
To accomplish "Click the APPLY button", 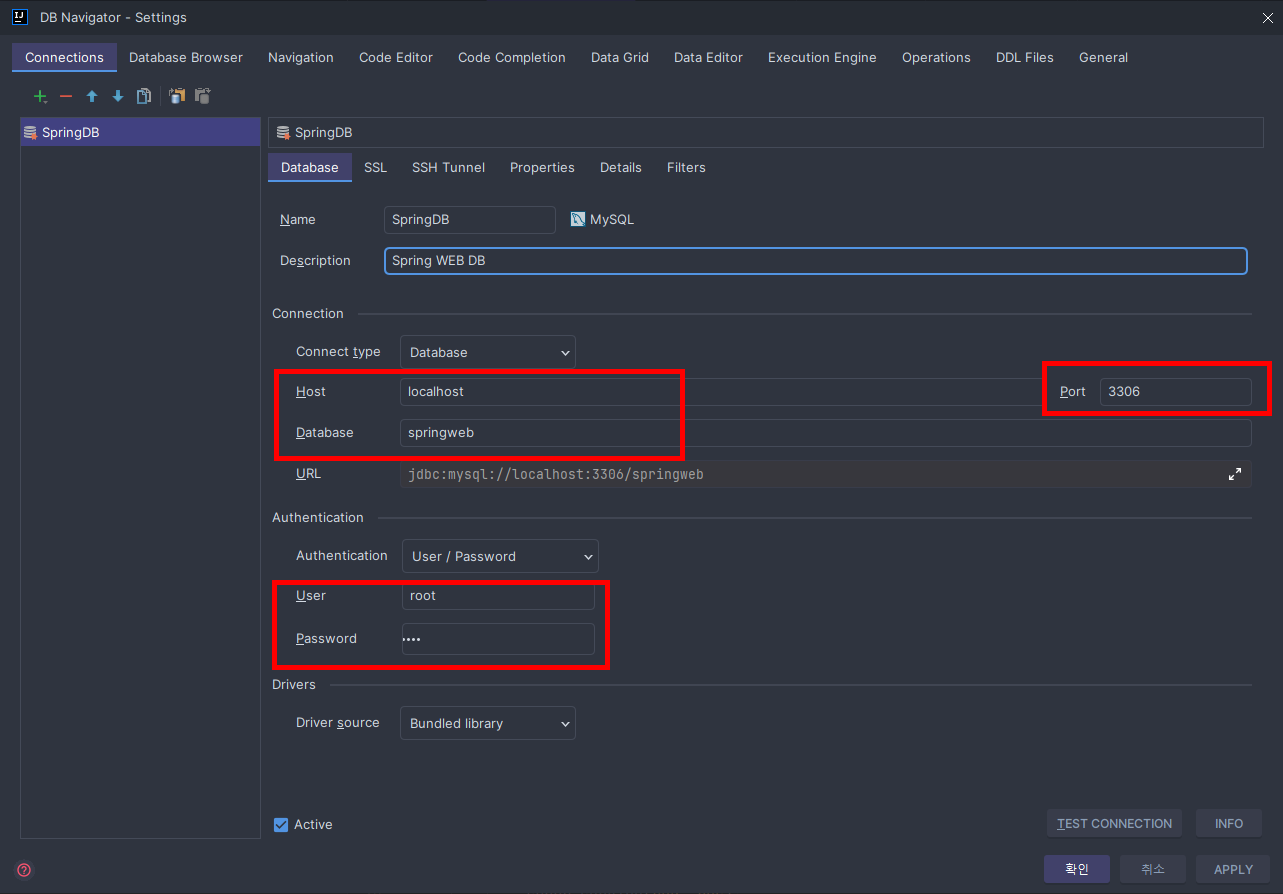I will (x=1233, y=869).
